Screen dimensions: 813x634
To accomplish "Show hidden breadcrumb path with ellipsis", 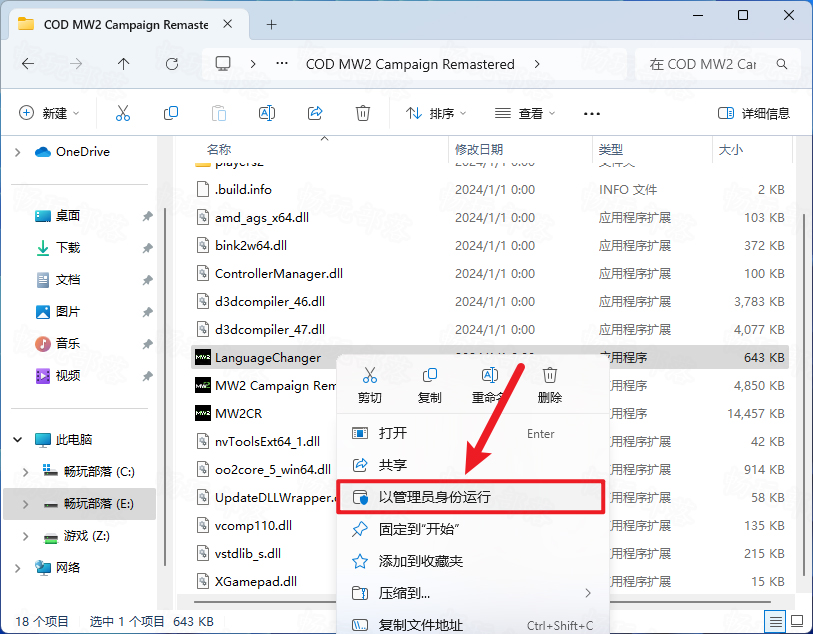I will pyautogui.click(x=282, y=64).
